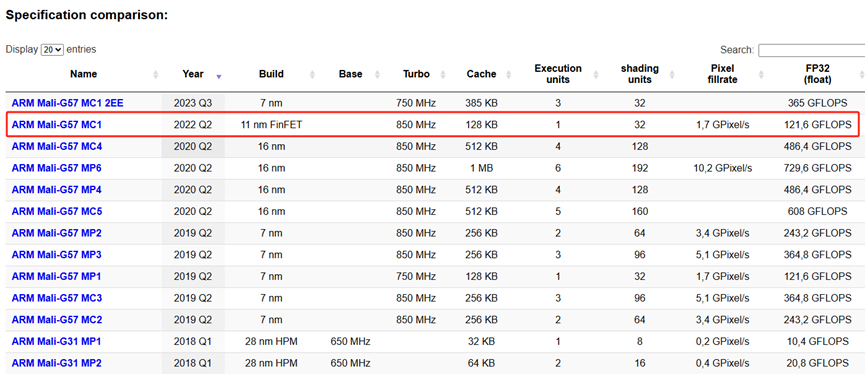Open ARM Mali-G57 MC1 2EE link
865x374 pixels.
click(x=65, y=103)
